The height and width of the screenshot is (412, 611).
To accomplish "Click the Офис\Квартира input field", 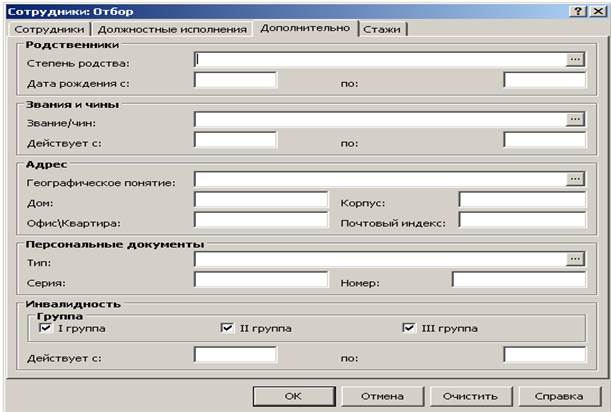I will pos(261,220).
